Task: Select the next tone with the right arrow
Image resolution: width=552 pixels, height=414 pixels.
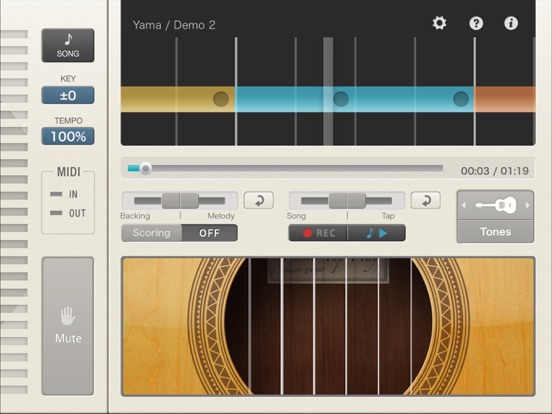Action: click(527, 205)
